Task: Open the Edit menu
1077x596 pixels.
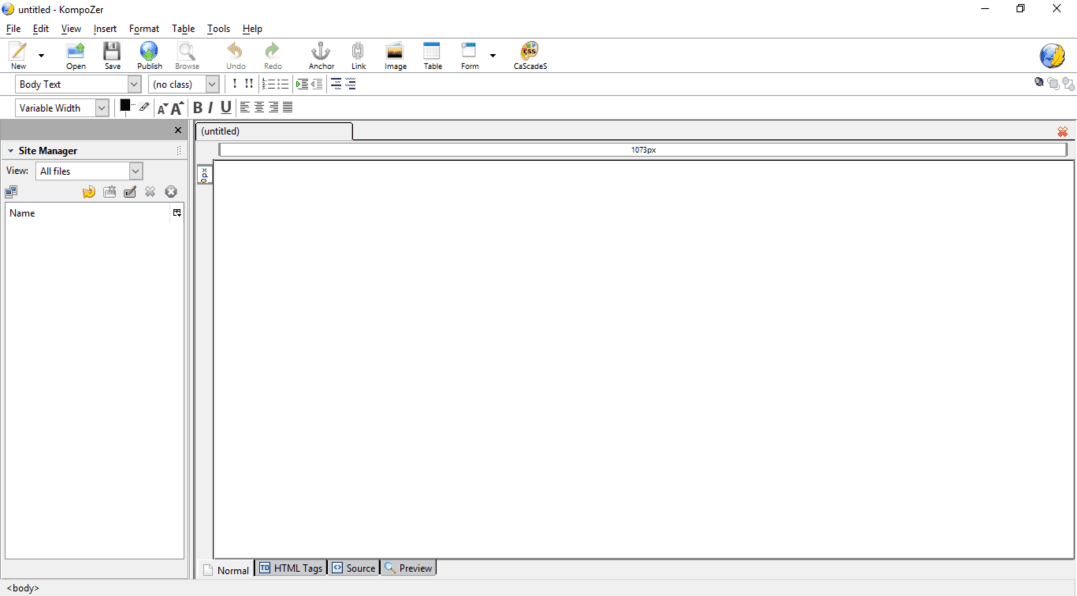Action: (41, 29)
